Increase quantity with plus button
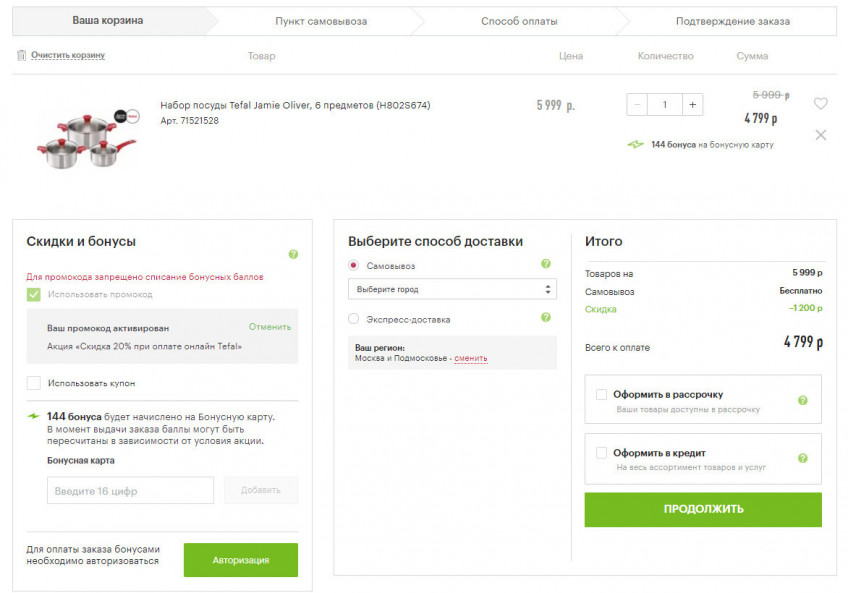This screenshot has height=593, width=848. [x=692, y=105]
